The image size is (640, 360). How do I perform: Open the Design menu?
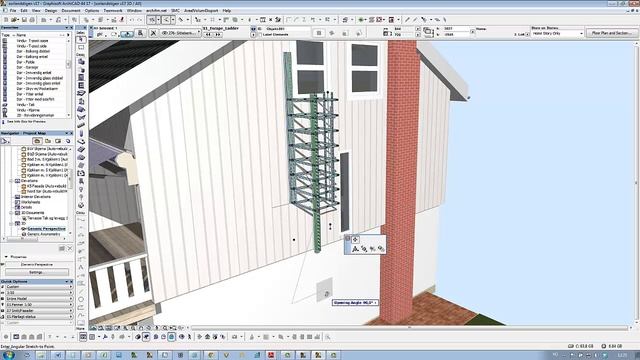[51, 11]
